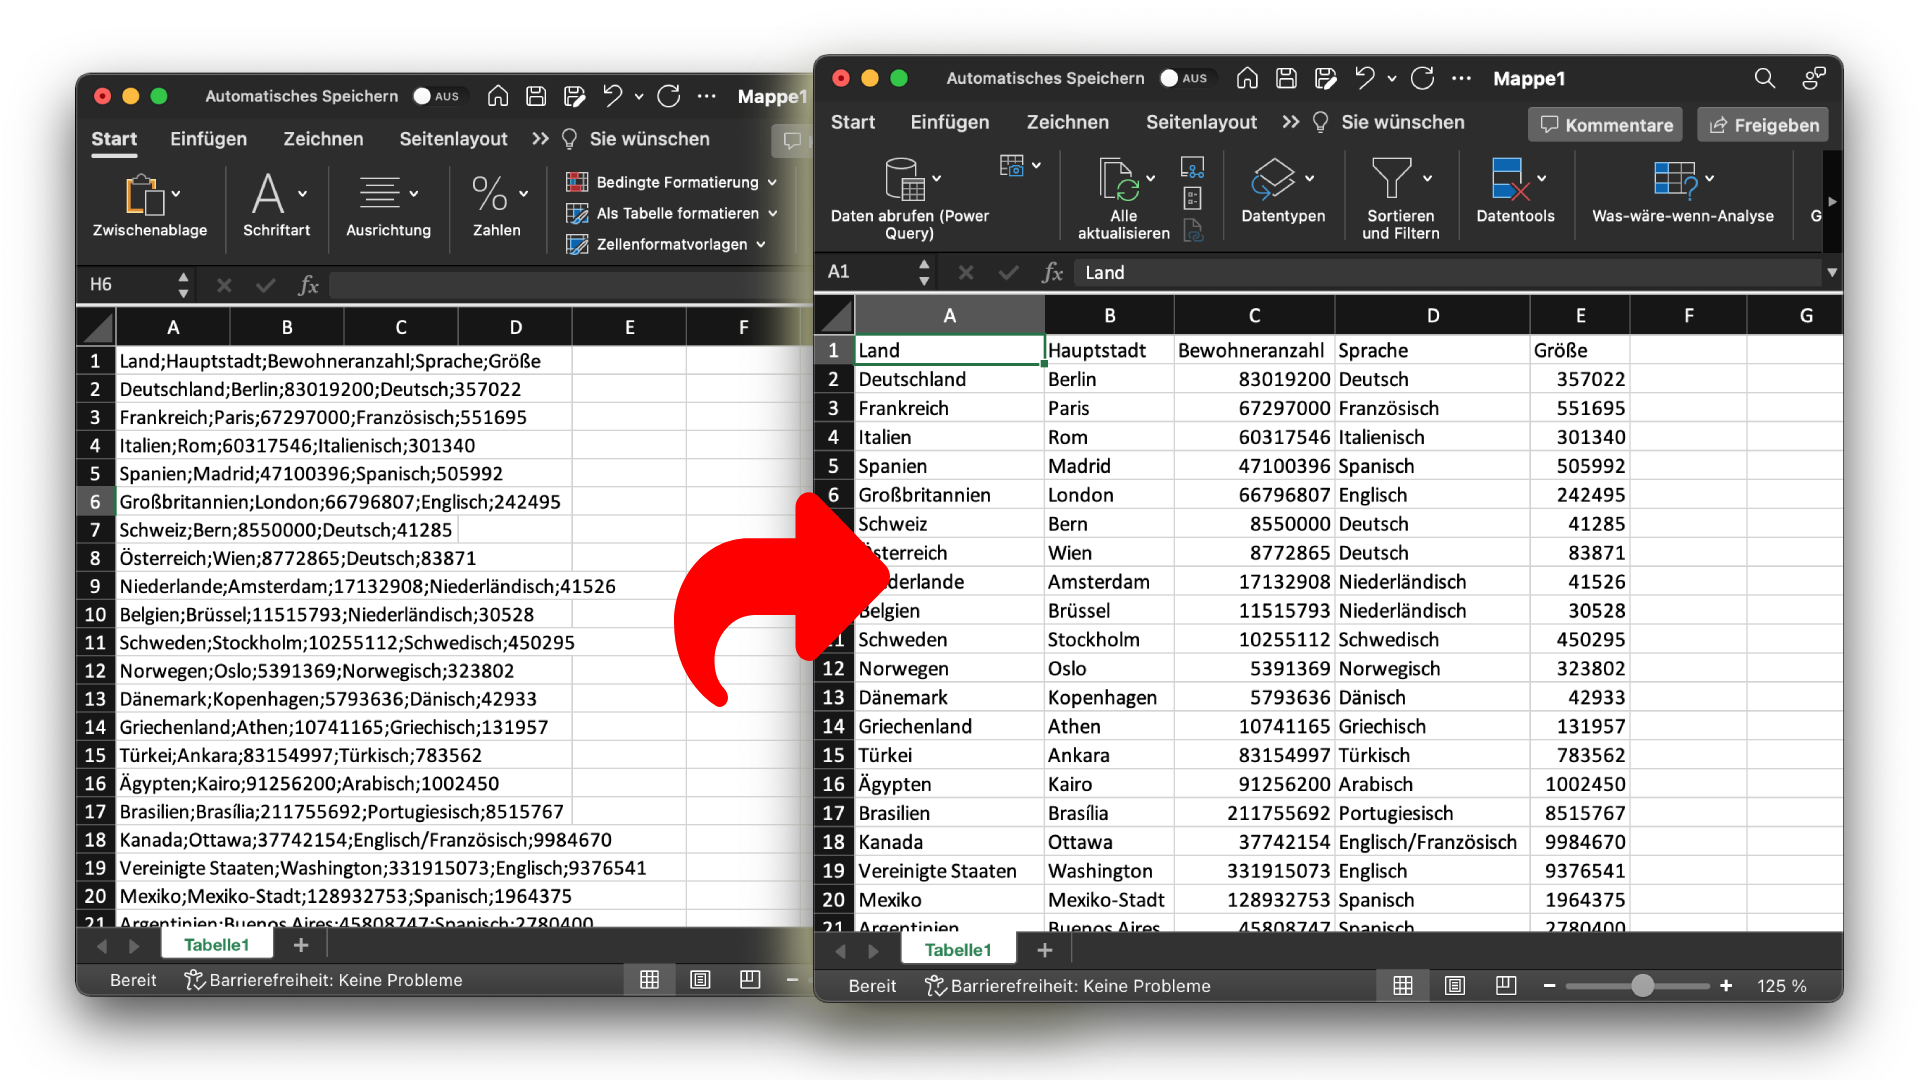The image size is (1920, 1080).
Task: Open the Einfügen tab in the left window
Action: click(x=208, y=139)
